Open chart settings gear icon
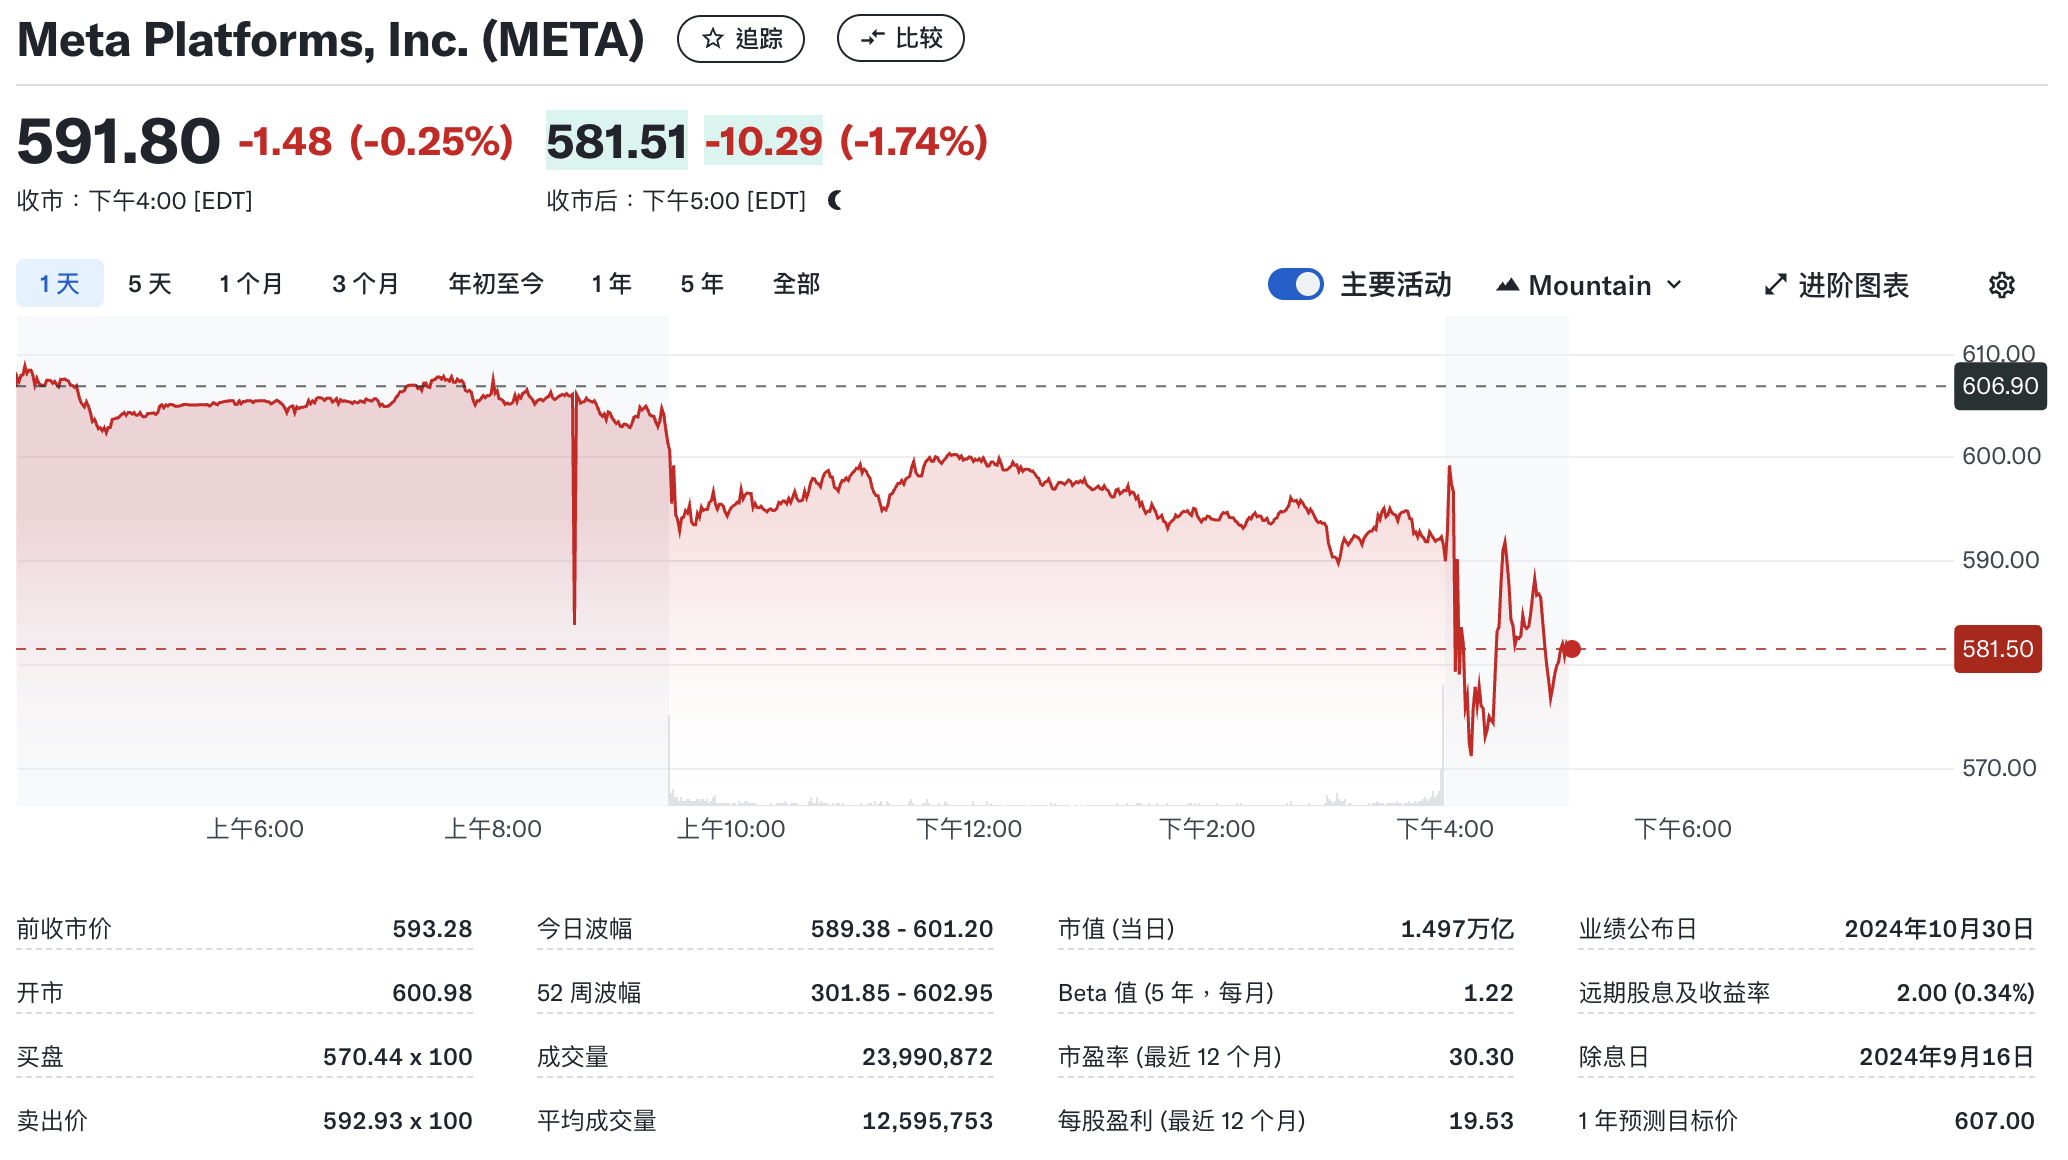Screen dimensions: 2068x1160 (x=2001, y=285)
